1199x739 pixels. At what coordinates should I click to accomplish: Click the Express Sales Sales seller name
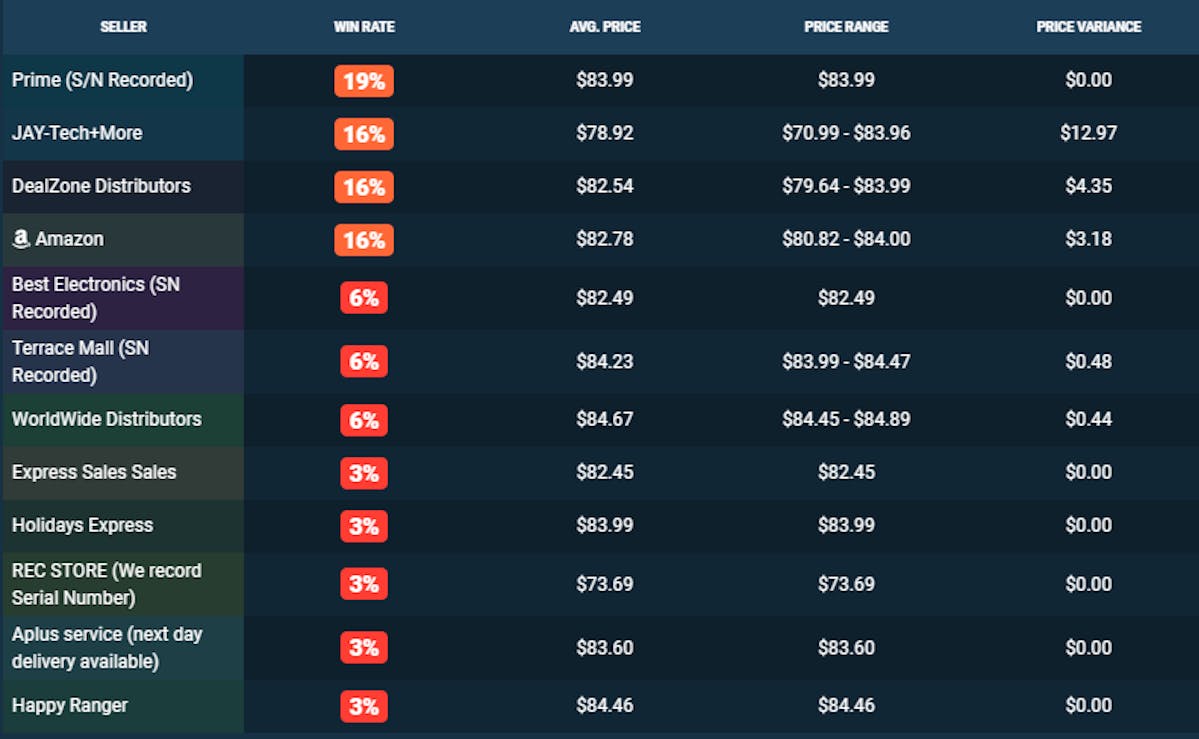[94, 472]
